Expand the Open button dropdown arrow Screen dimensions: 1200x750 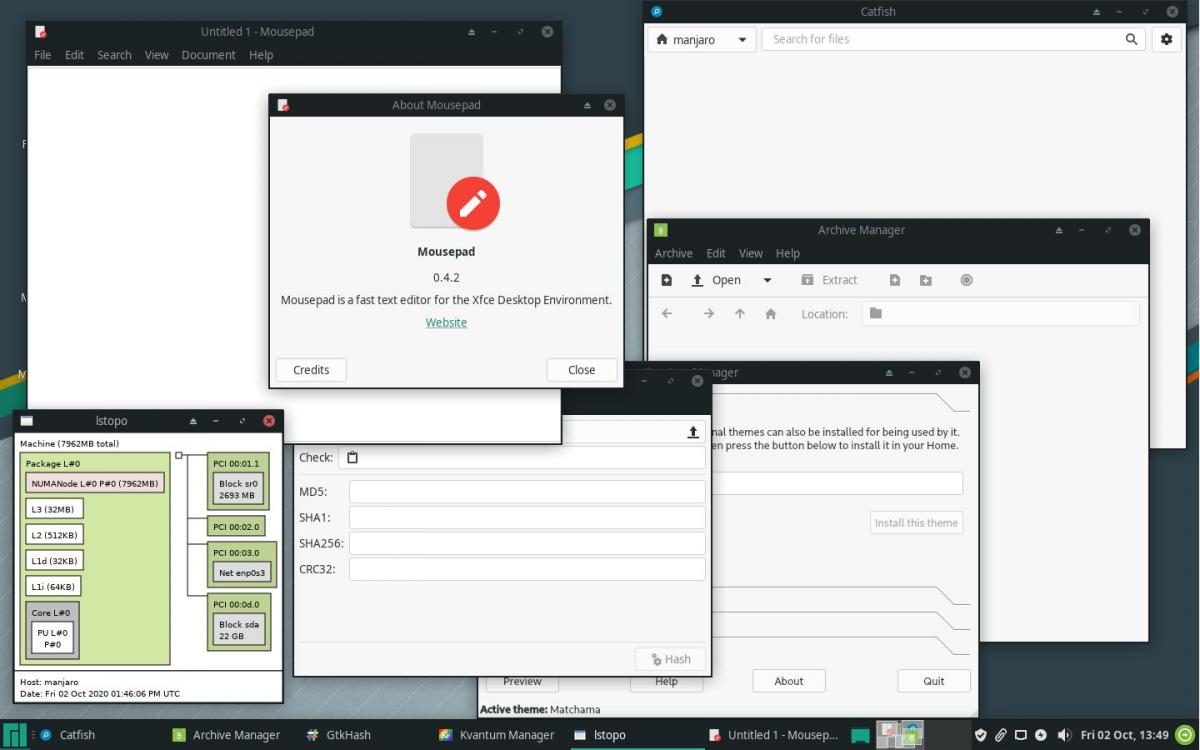pos(767,280)
